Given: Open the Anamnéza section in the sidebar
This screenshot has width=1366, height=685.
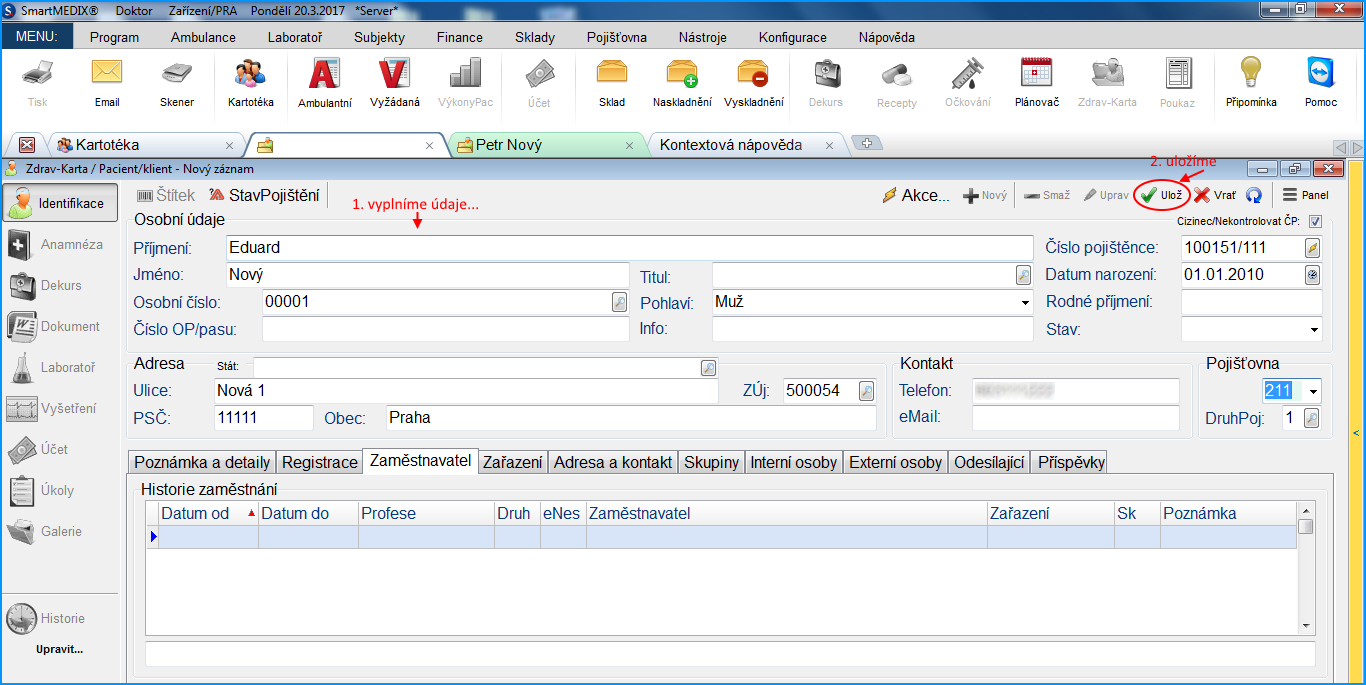Looking at the screenshot, I should click(x=60, y=245).
